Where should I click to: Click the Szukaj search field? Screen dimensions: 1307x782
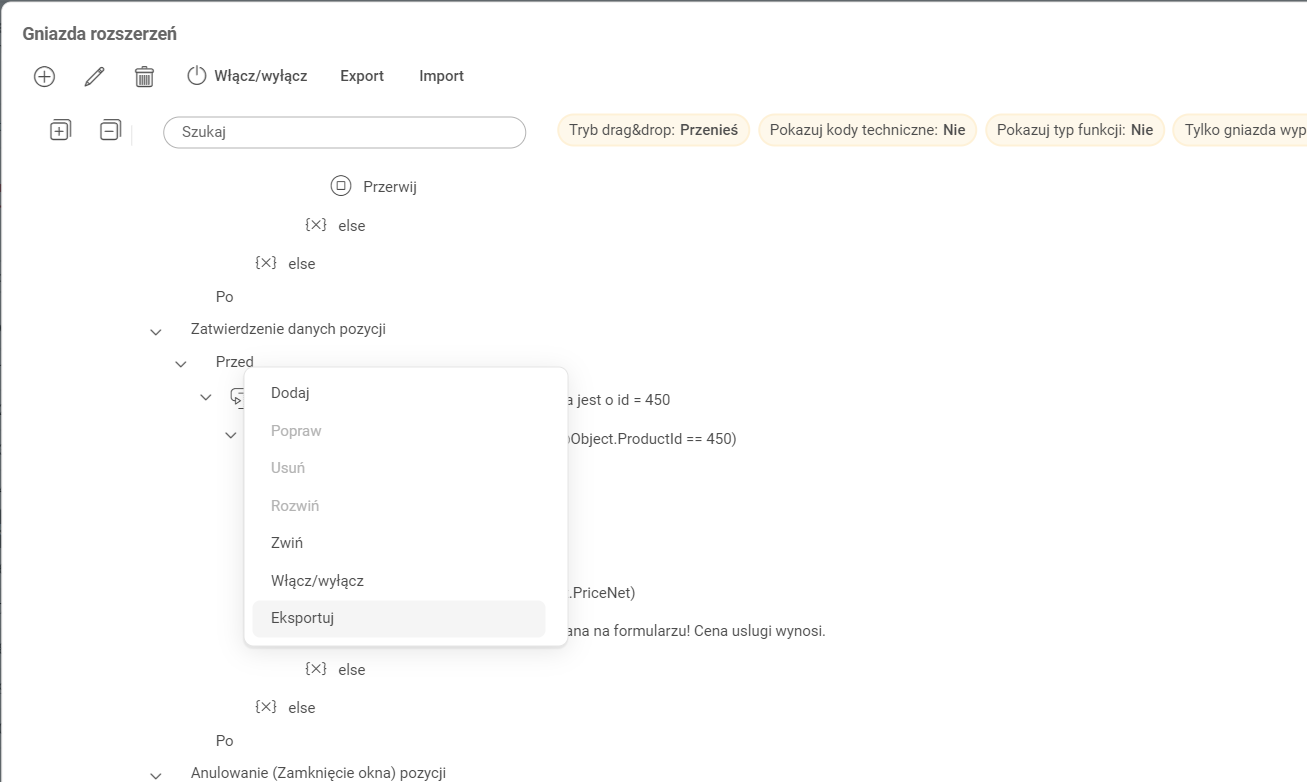344,132
